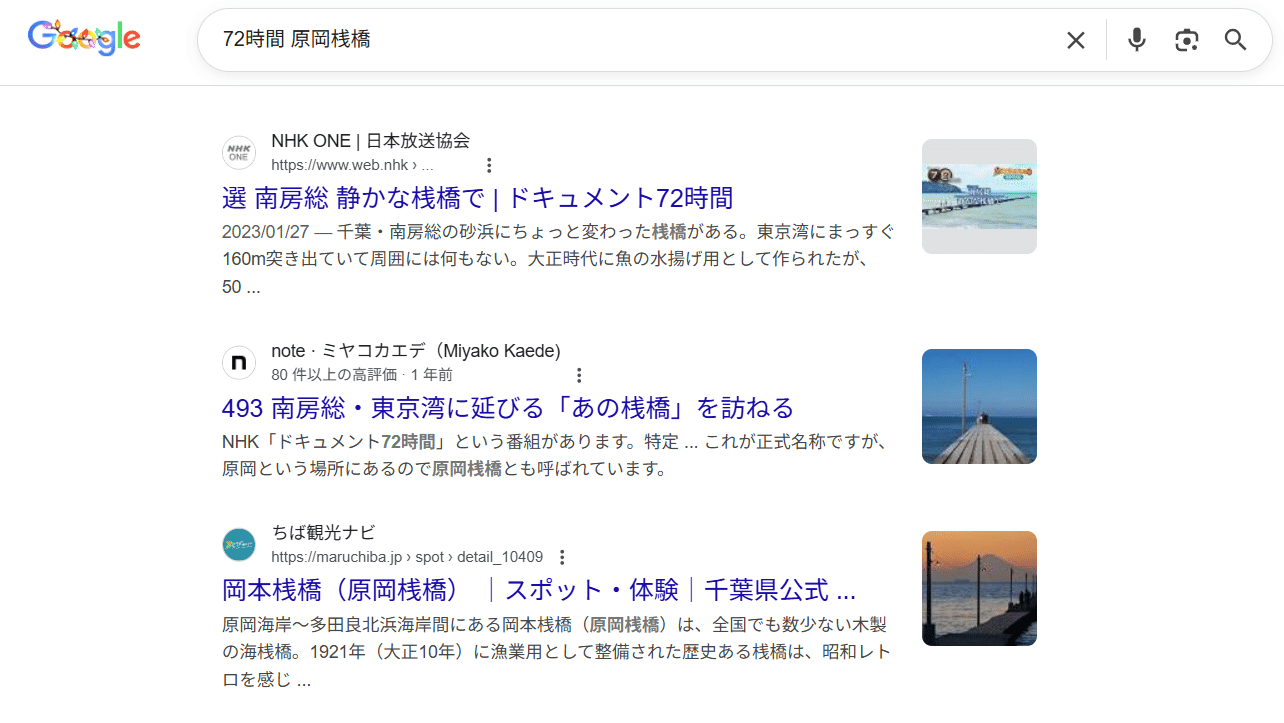Click the magnifying glass search button
This screenshot has height=723, width=1284.
click(x=1236, y=40)
